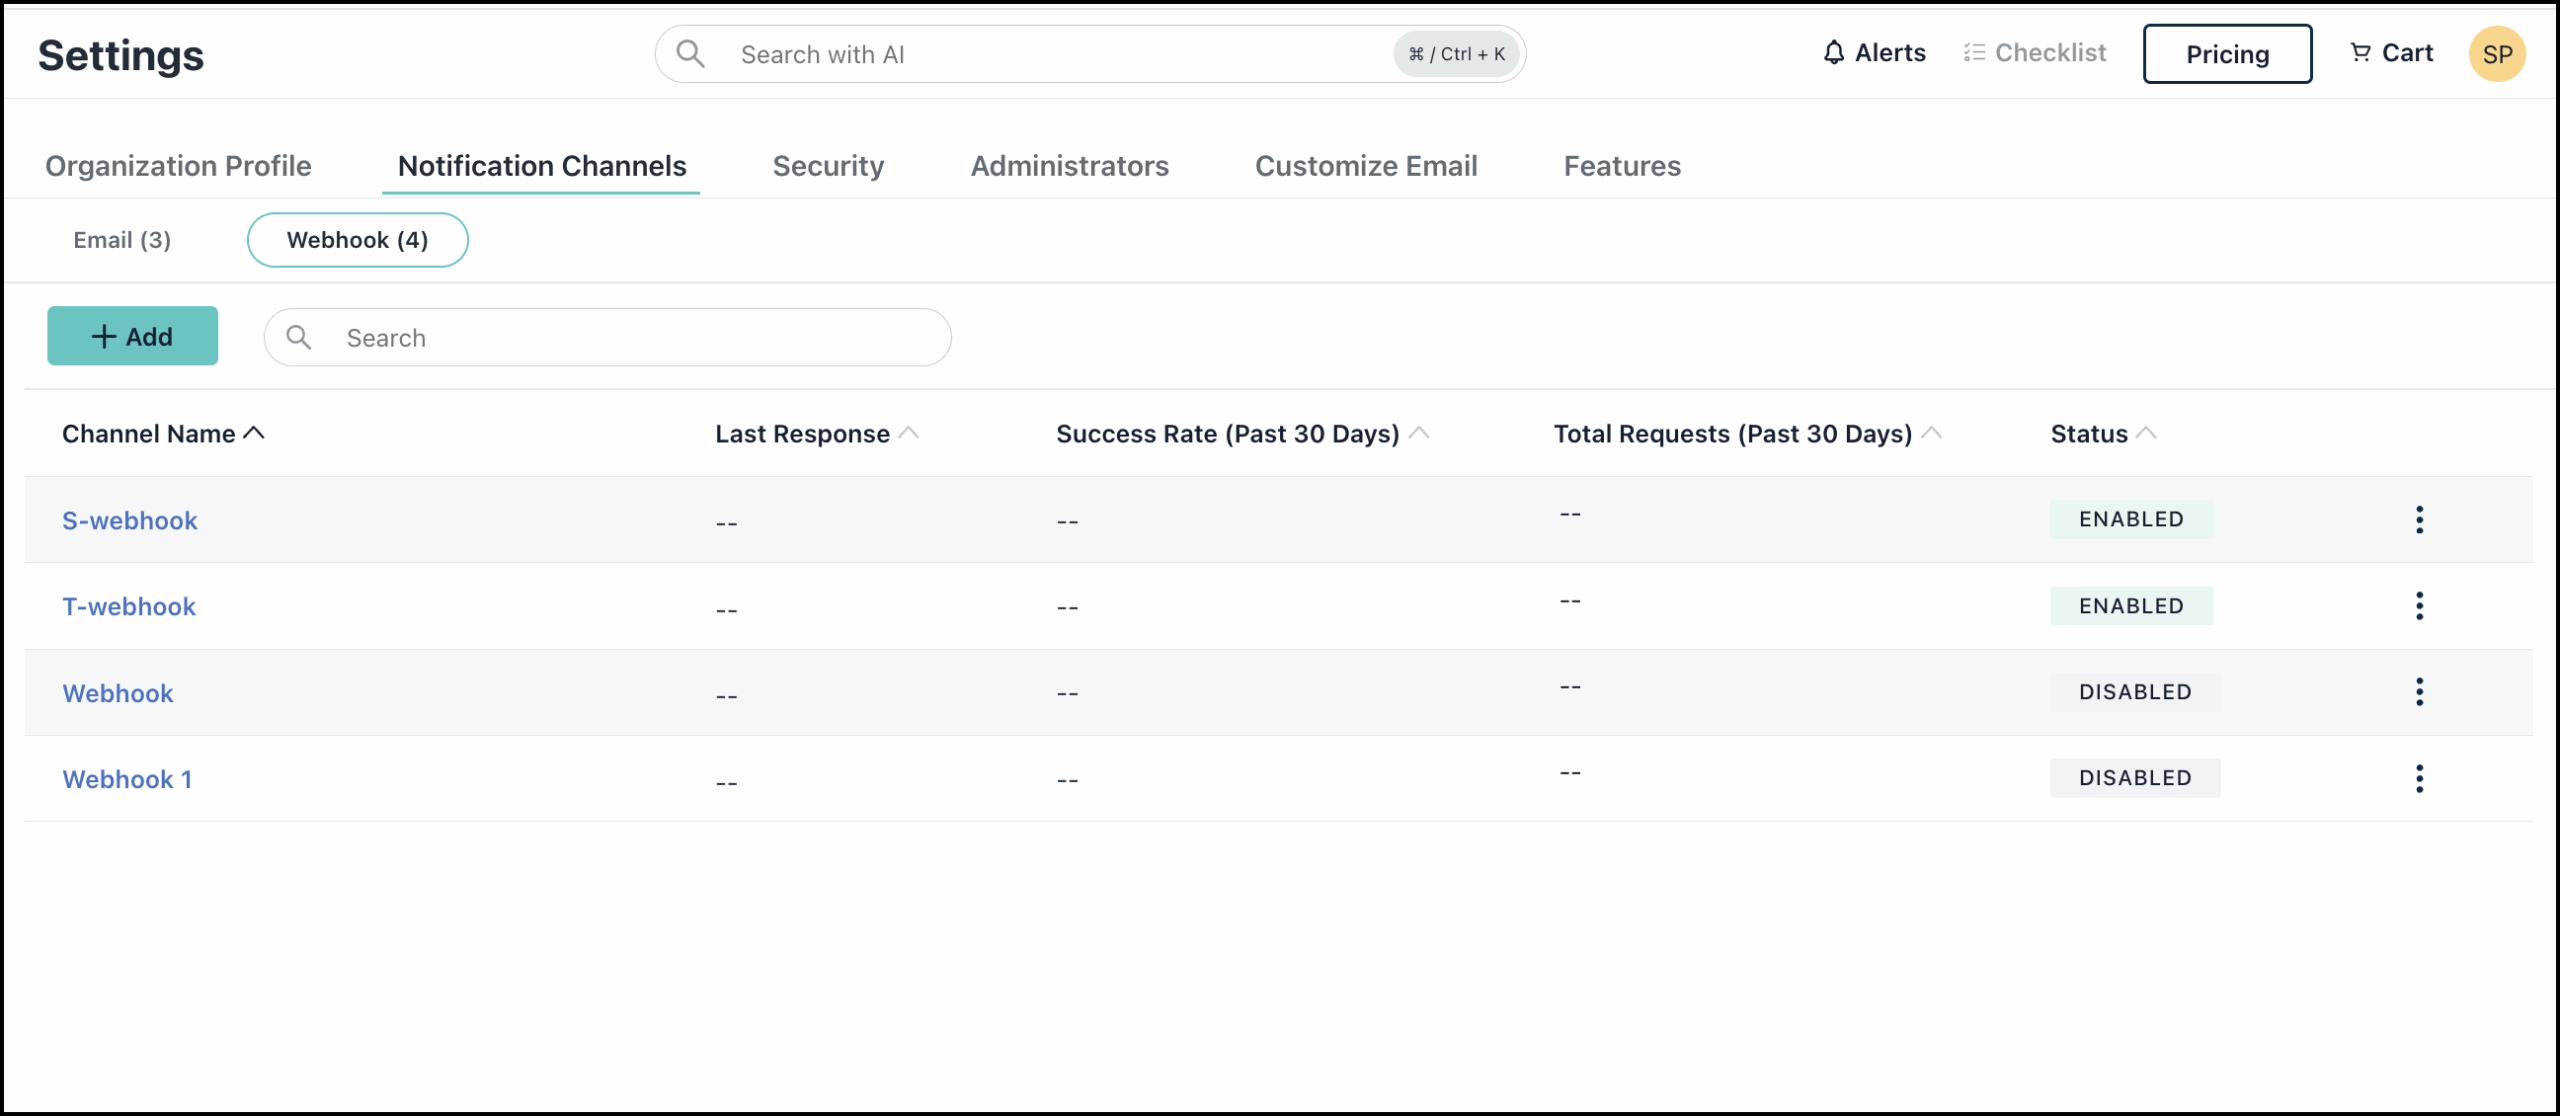Toggle the Disabled status of Webhook
Screen dimensions: 2560x1116
click(x=2135, y=691)
